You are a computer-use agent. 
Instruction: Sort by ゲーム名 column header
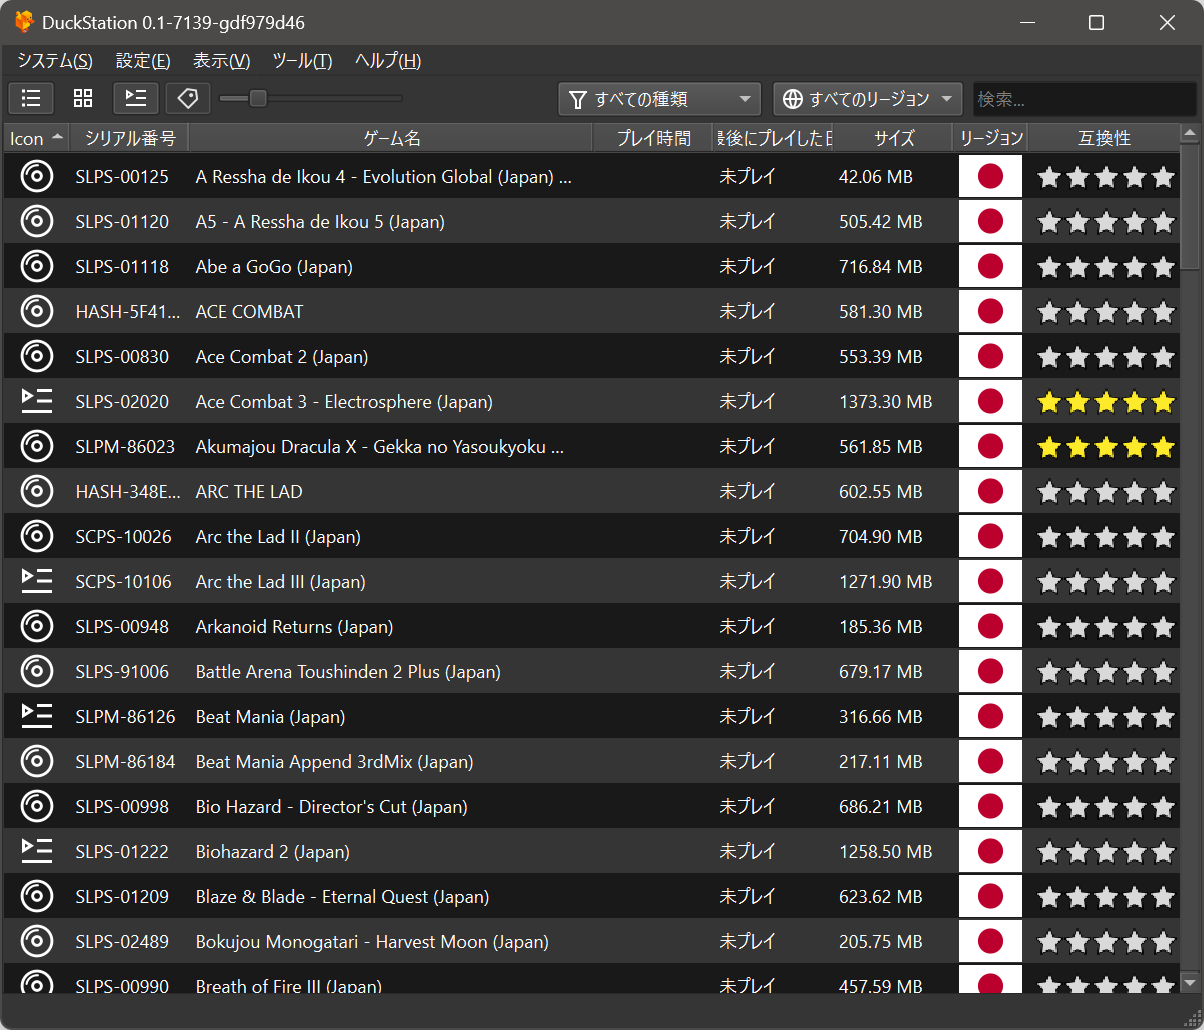(391, 138)
